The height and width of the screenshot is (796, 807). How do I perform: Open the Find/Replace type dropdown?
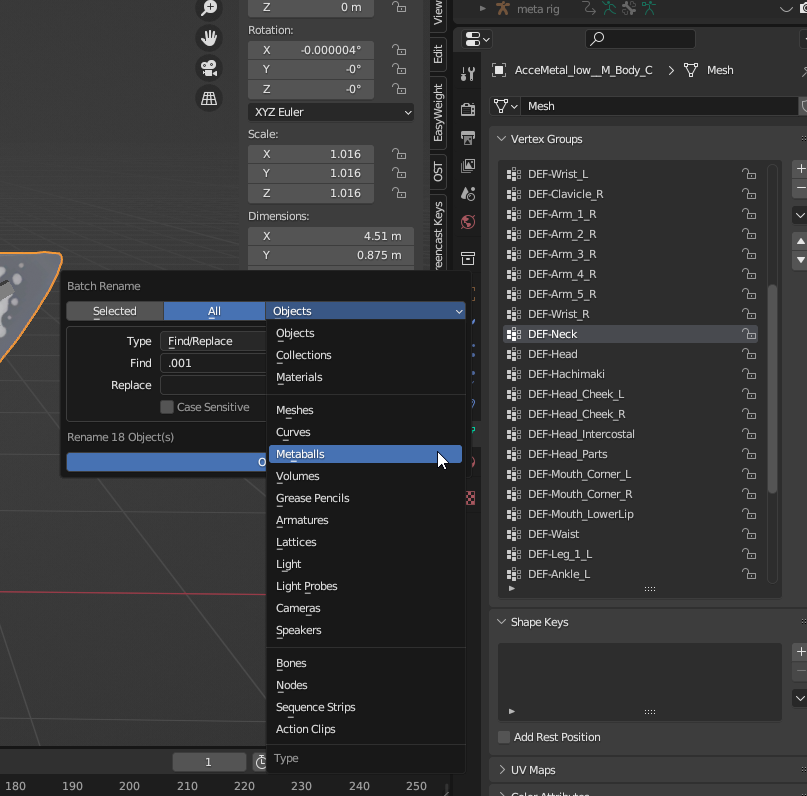pyautogui.click(x=213, y=341)
